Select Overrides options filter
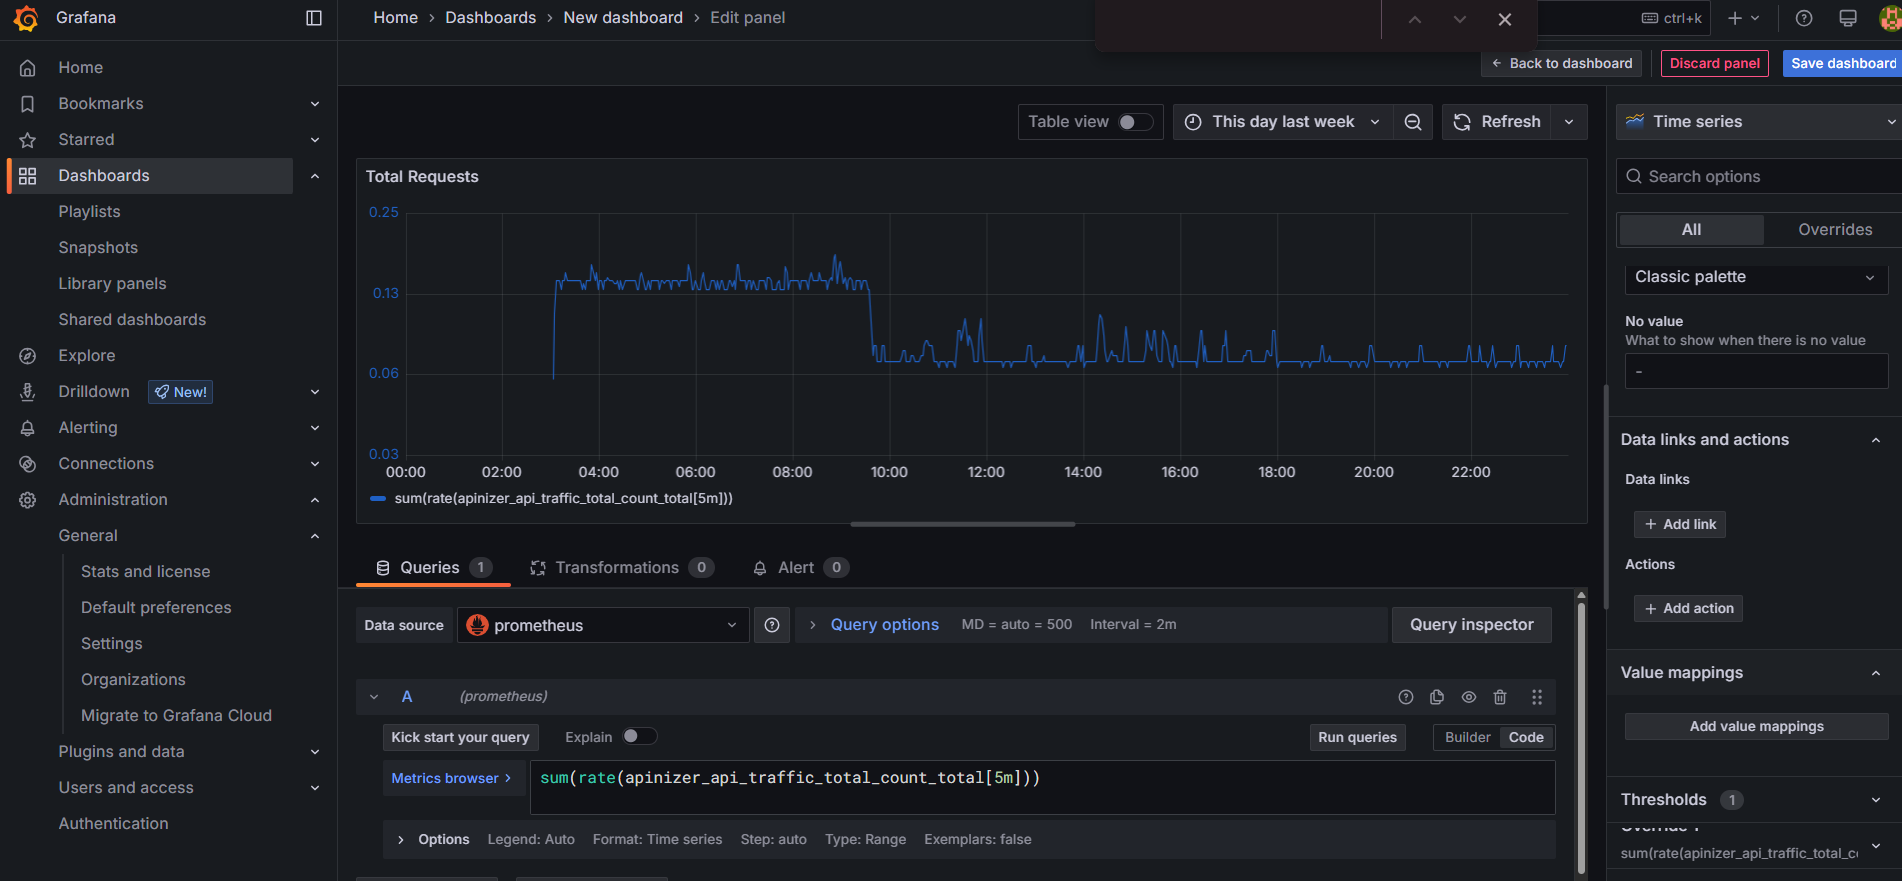The width and height of the screenshot is (1902, 881). tap(1835, 230)
